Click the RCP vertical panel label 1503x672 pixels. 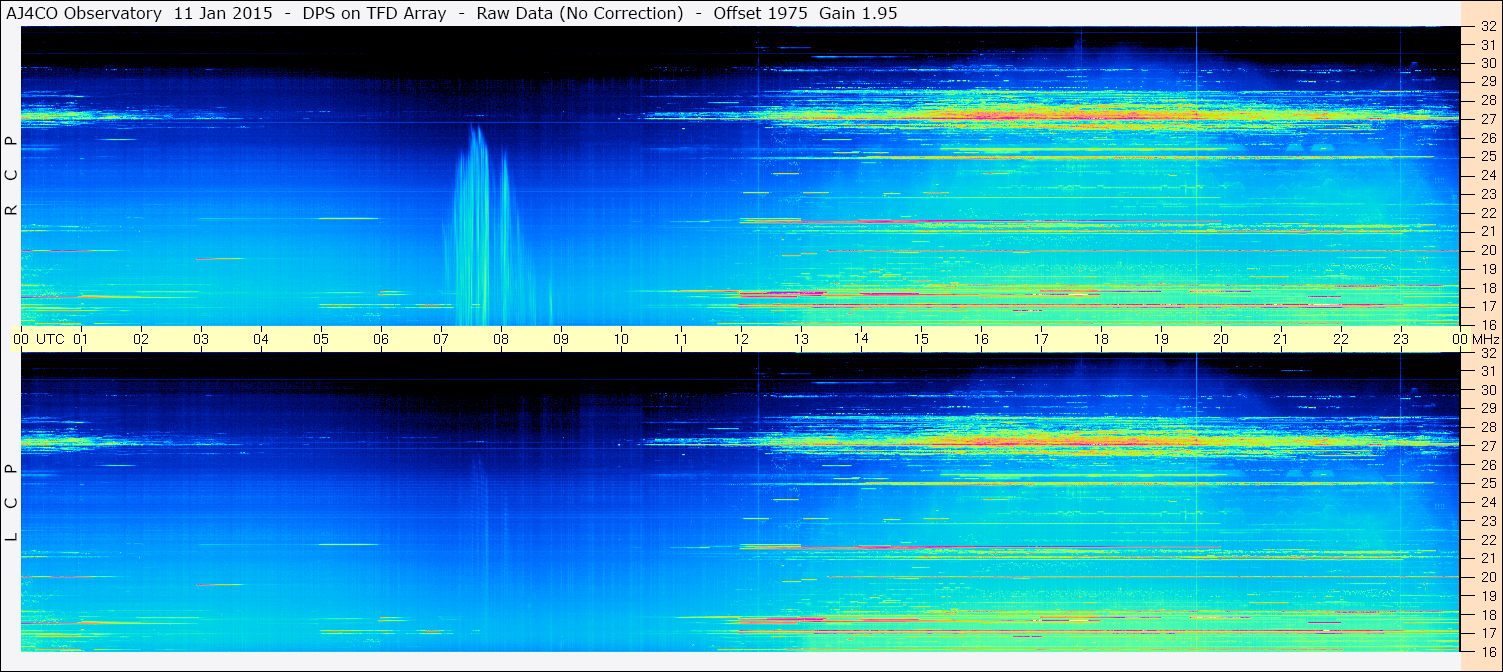(x=11, y=175)
